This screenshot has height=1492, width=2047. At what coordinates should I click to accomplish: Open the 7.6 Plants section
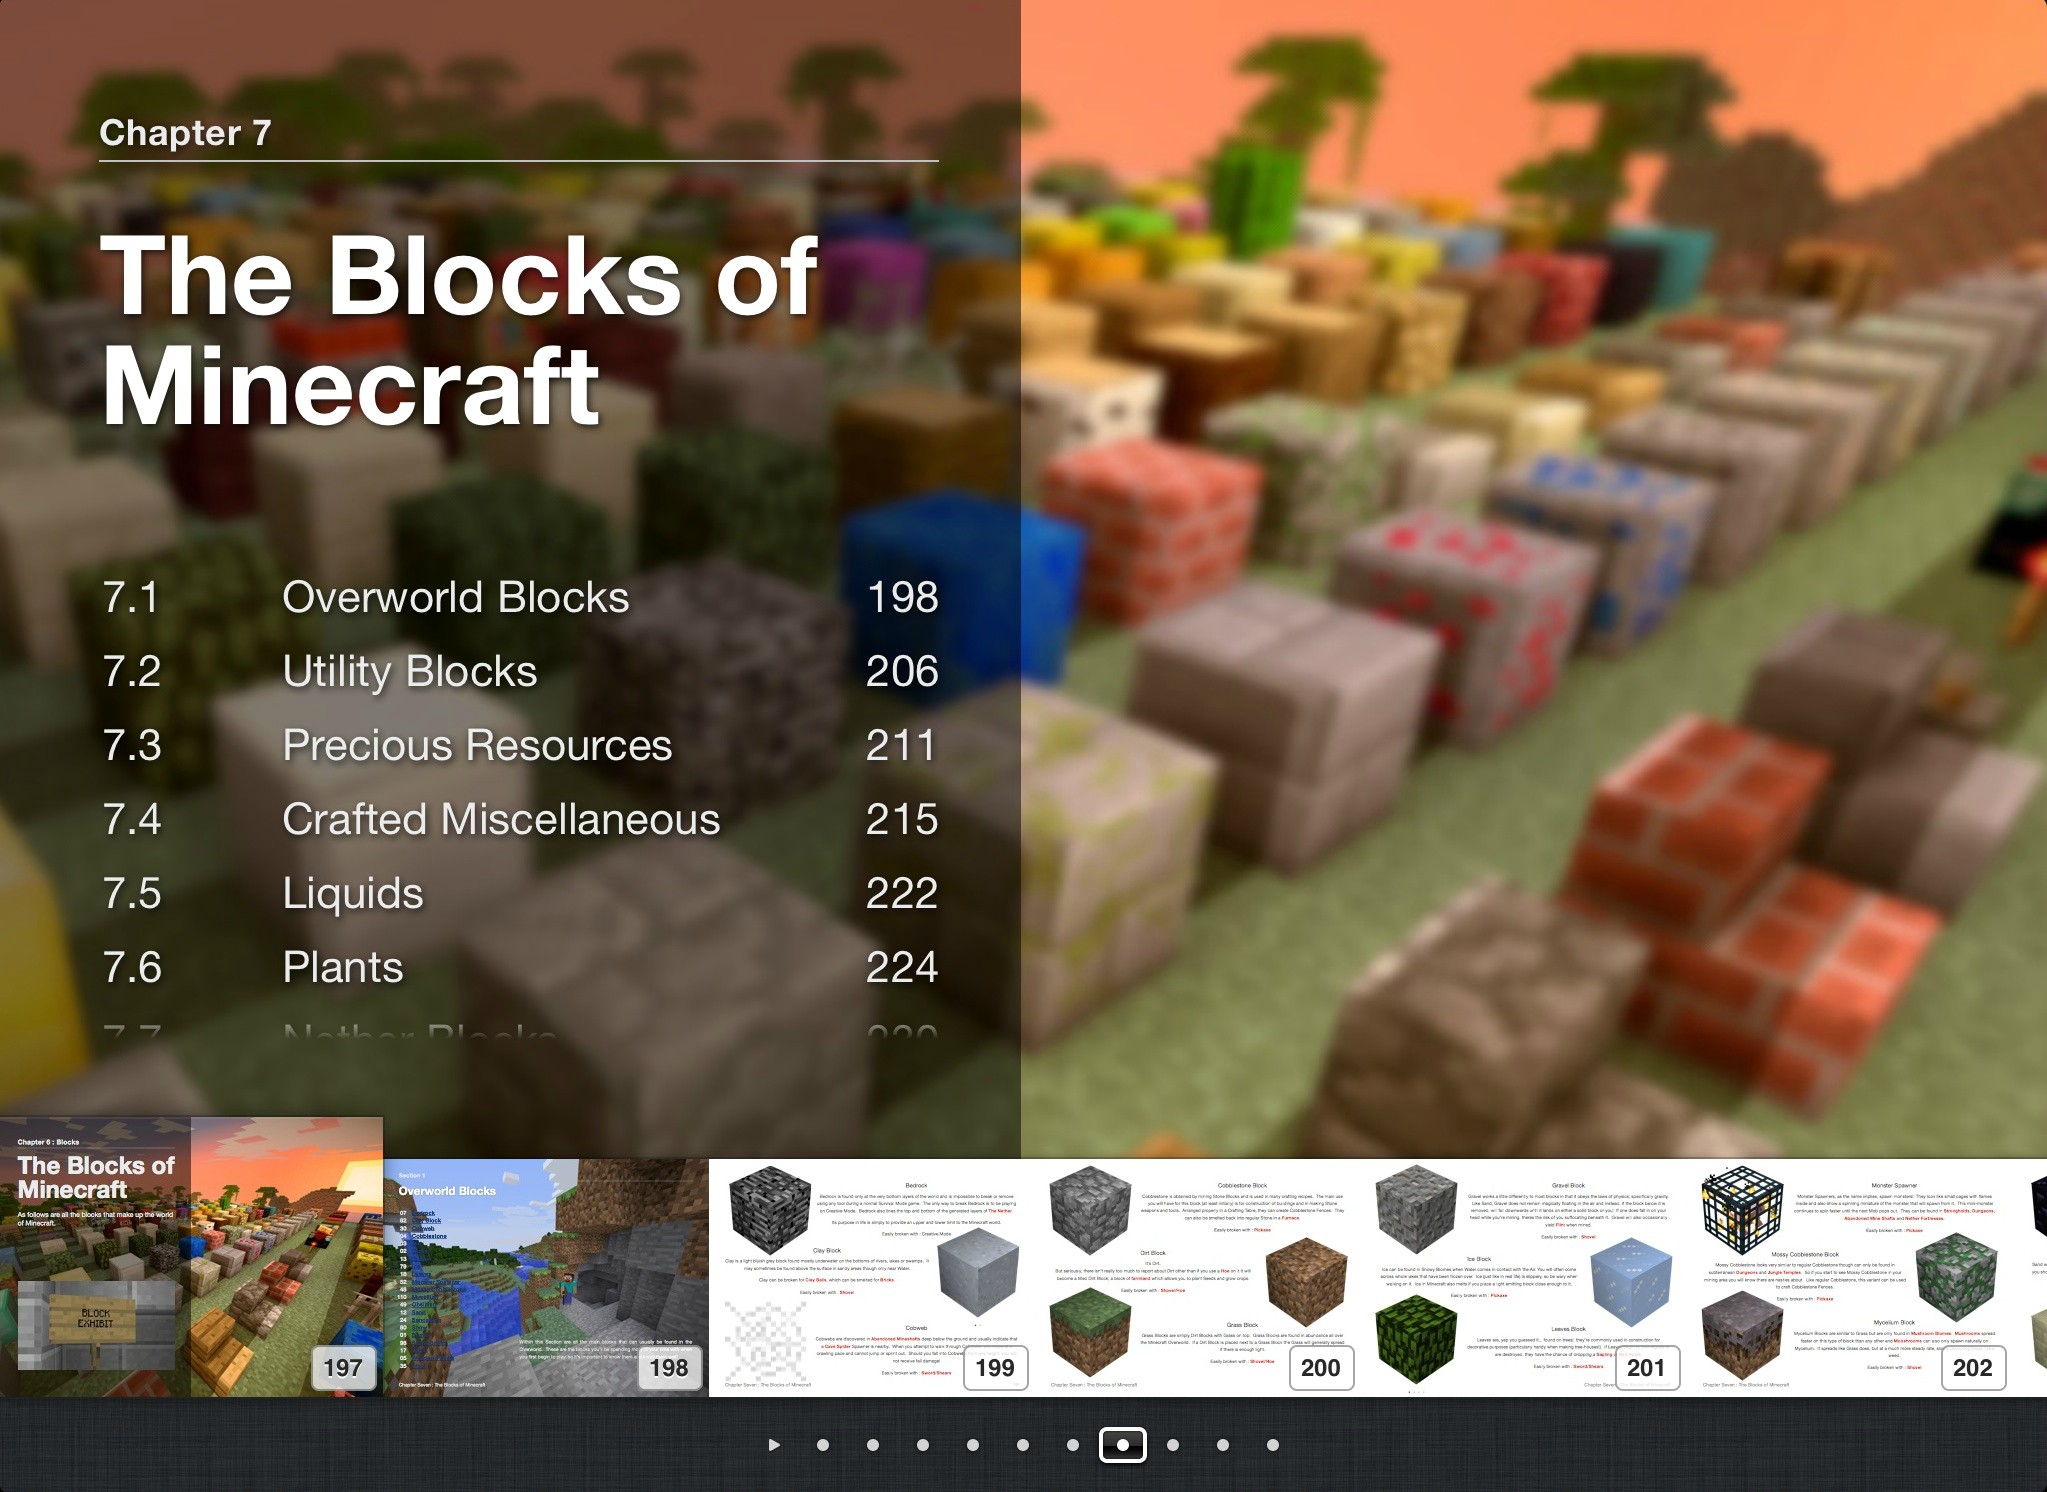[343, 968]
